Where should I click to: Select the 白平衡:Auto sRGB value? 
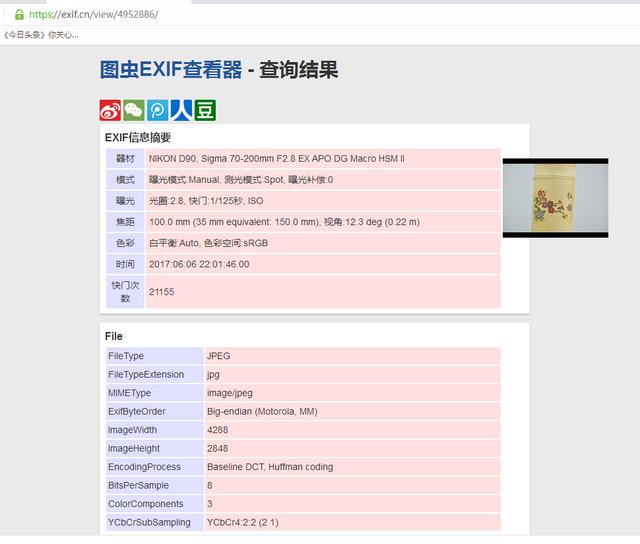point(209,243)
